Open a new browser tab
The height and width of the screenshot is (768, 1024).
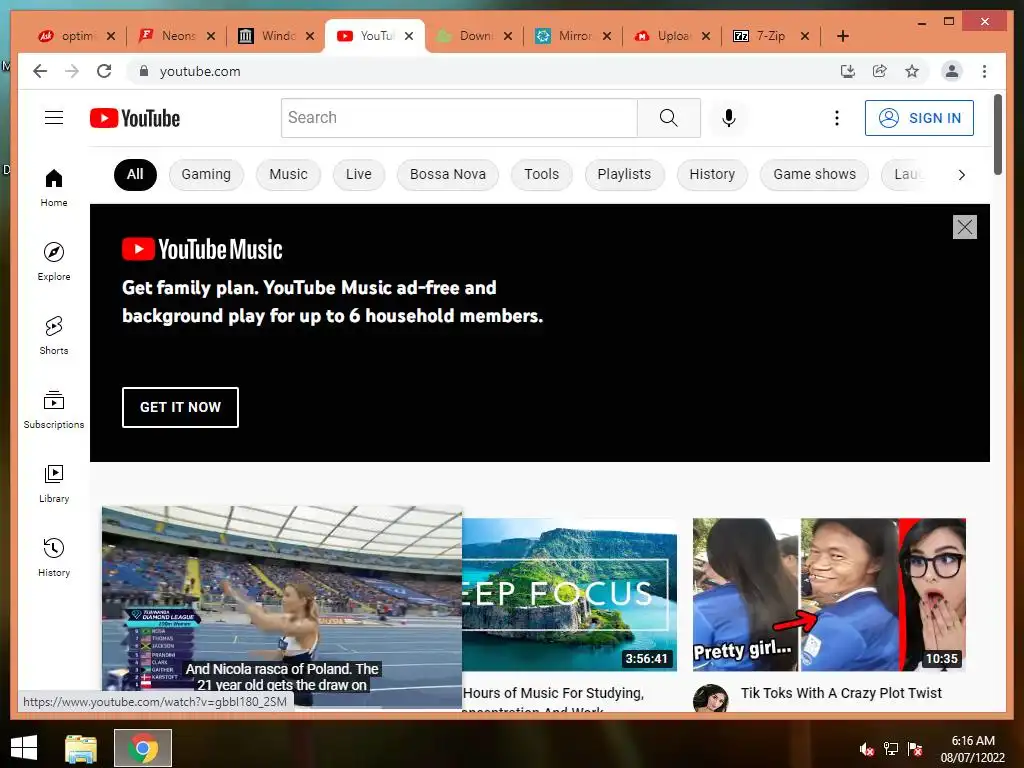click(x=842, y=36)
